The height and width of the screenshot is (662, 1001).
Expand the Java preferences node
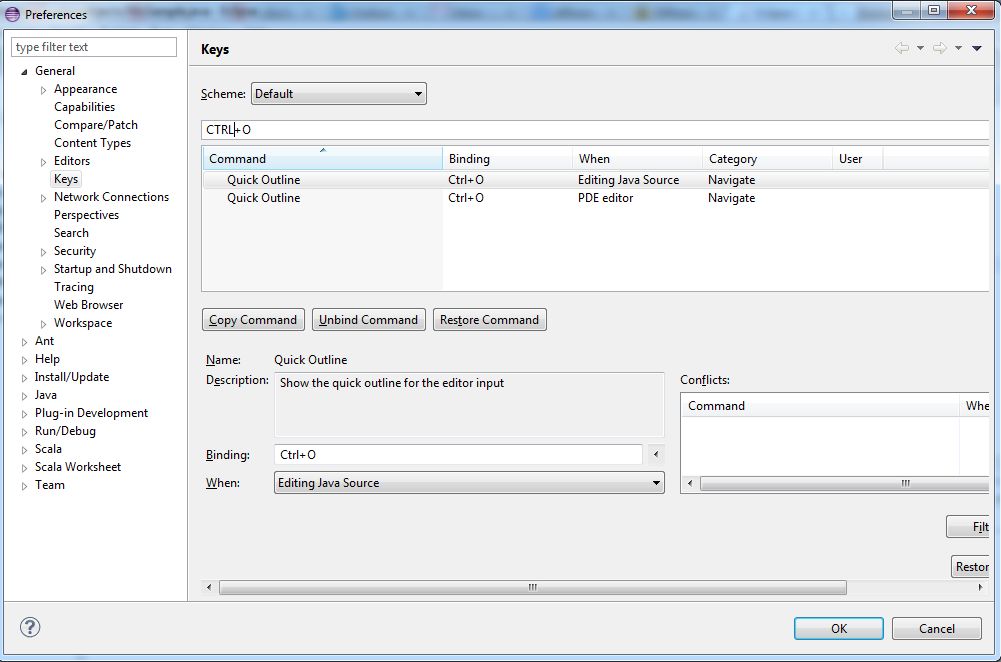click(x=24, y=396)
